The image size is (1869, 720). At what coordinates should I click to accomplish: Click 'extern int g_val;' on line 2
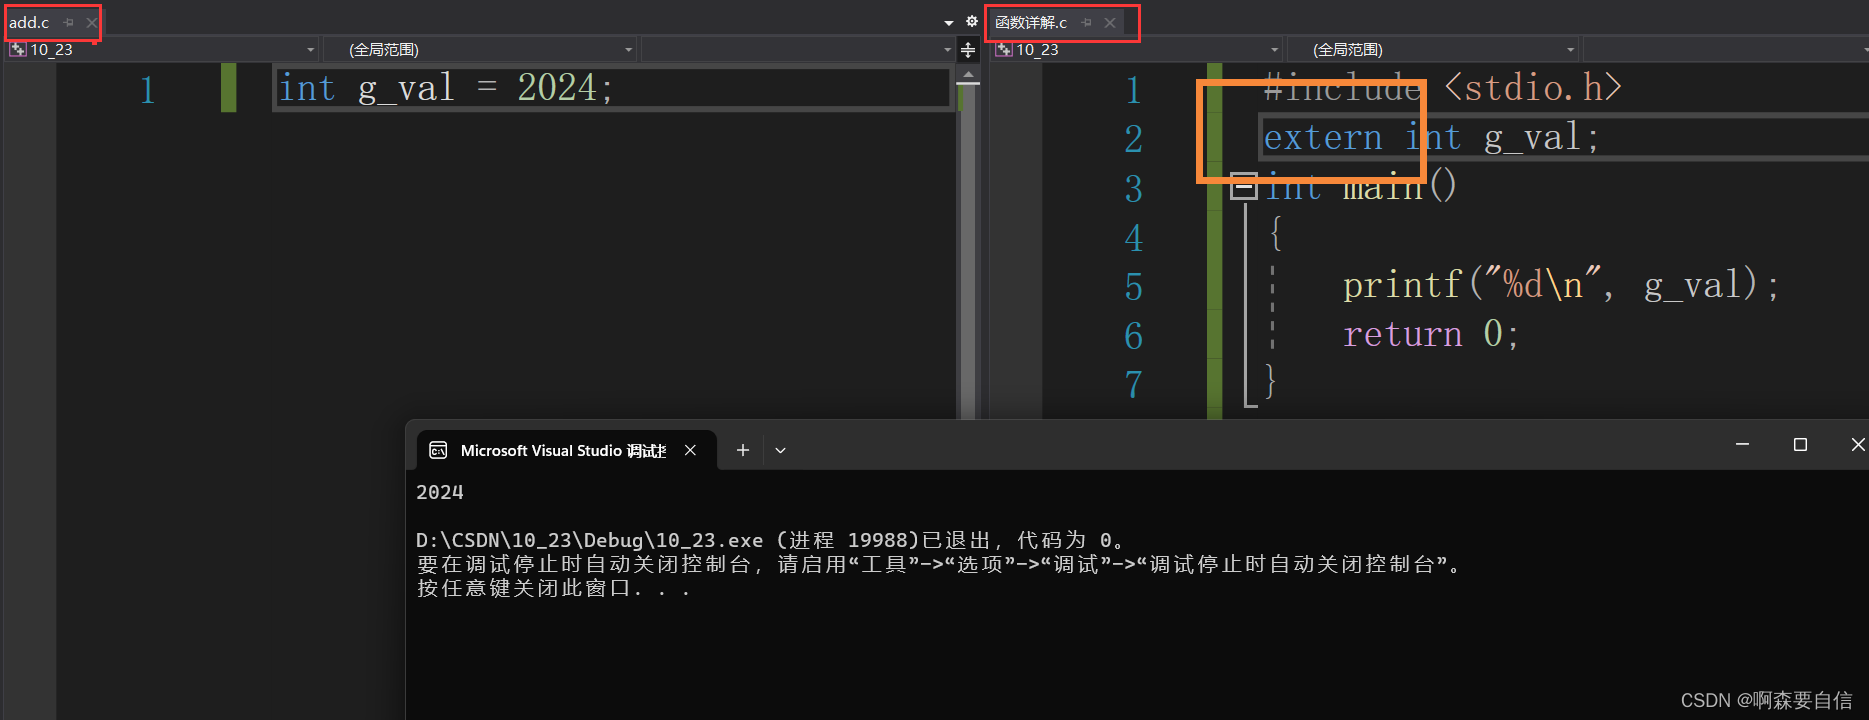tap(1431, 137)
